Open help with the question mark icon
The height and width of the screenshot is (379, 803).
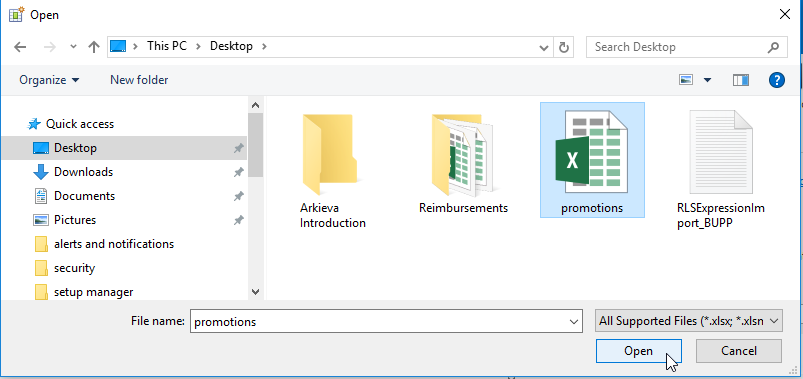(777, 80)
